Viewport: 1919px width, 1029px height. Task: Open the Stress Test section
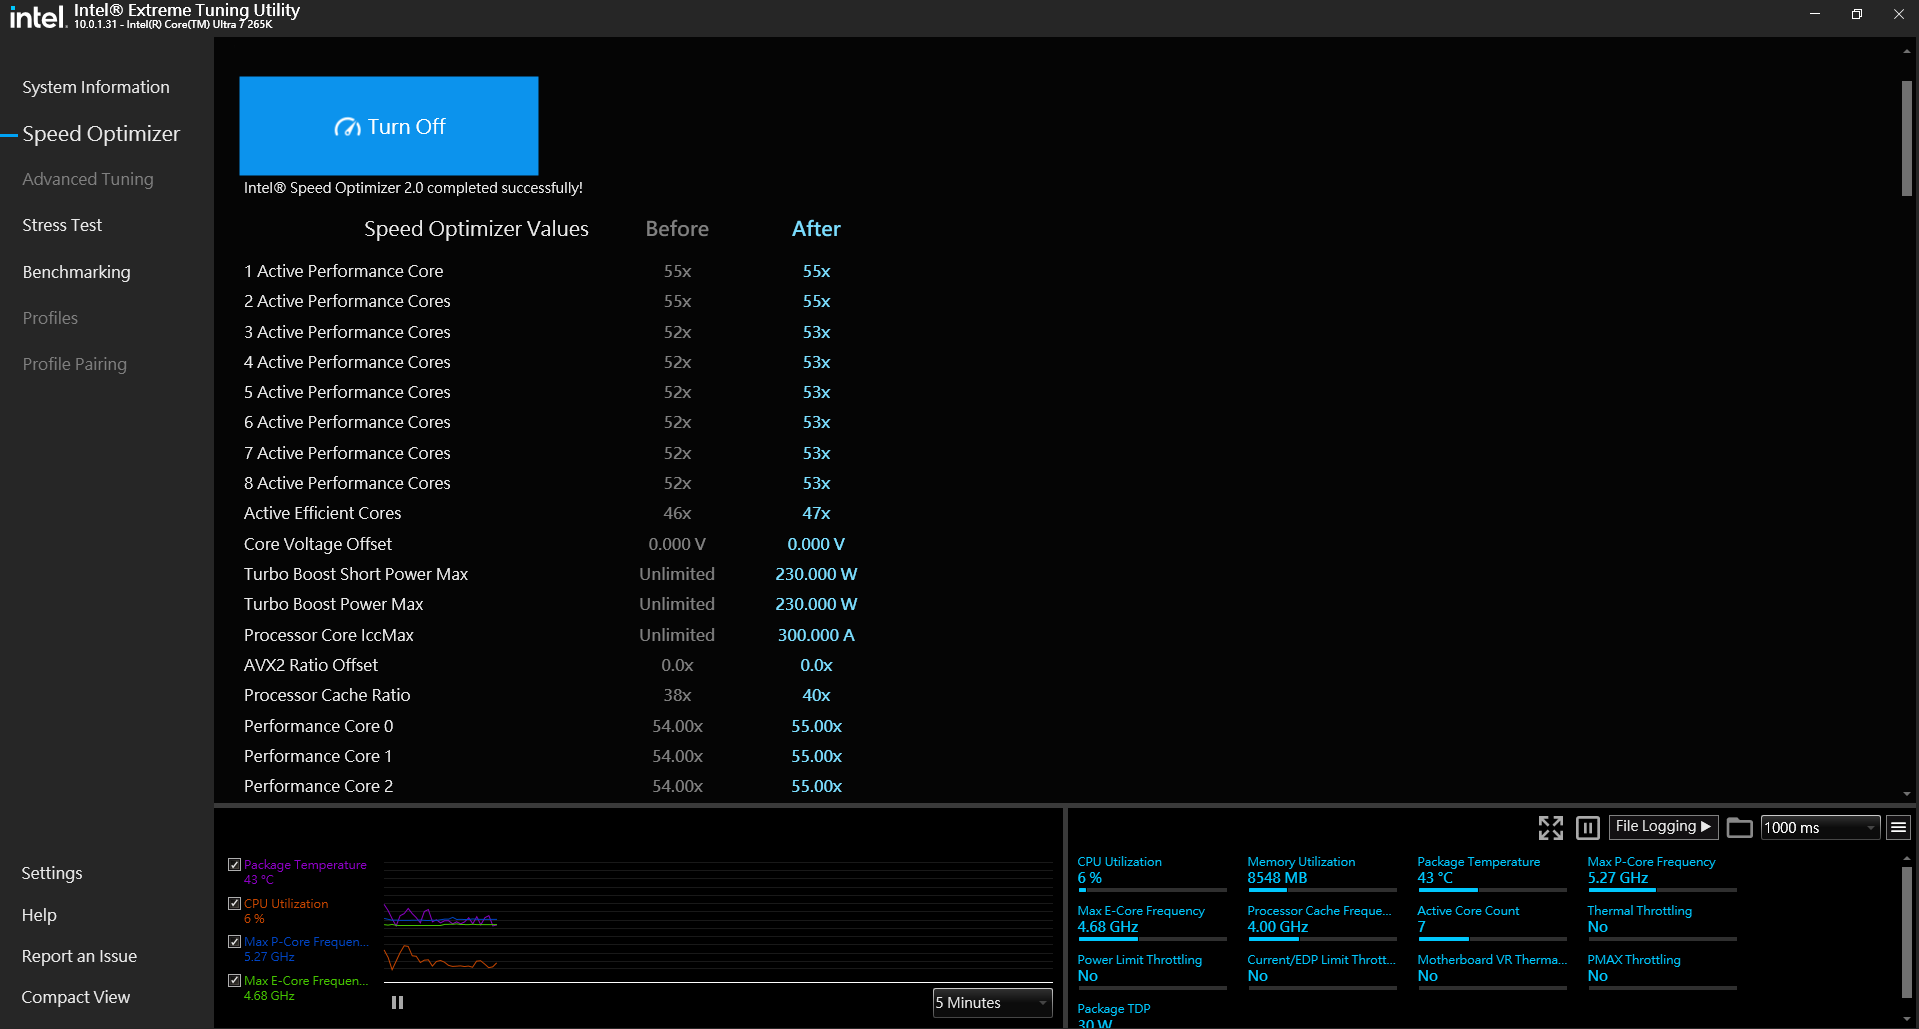tap(62, 225)
